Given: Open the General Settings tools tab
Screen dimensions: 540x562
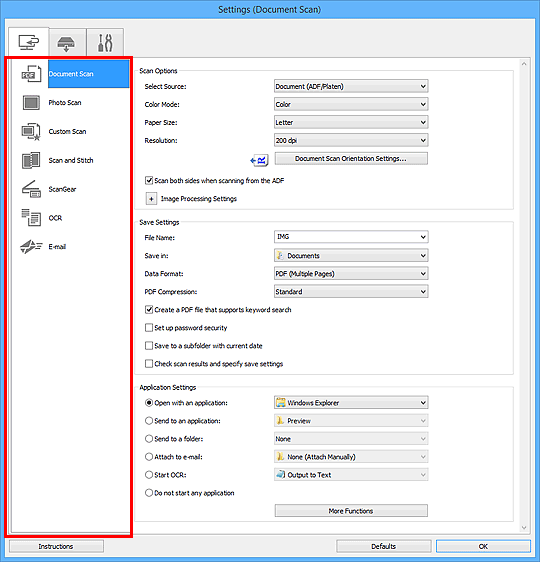Looking at the screenshot, I should pyautogui.click(x=105, y=43).
